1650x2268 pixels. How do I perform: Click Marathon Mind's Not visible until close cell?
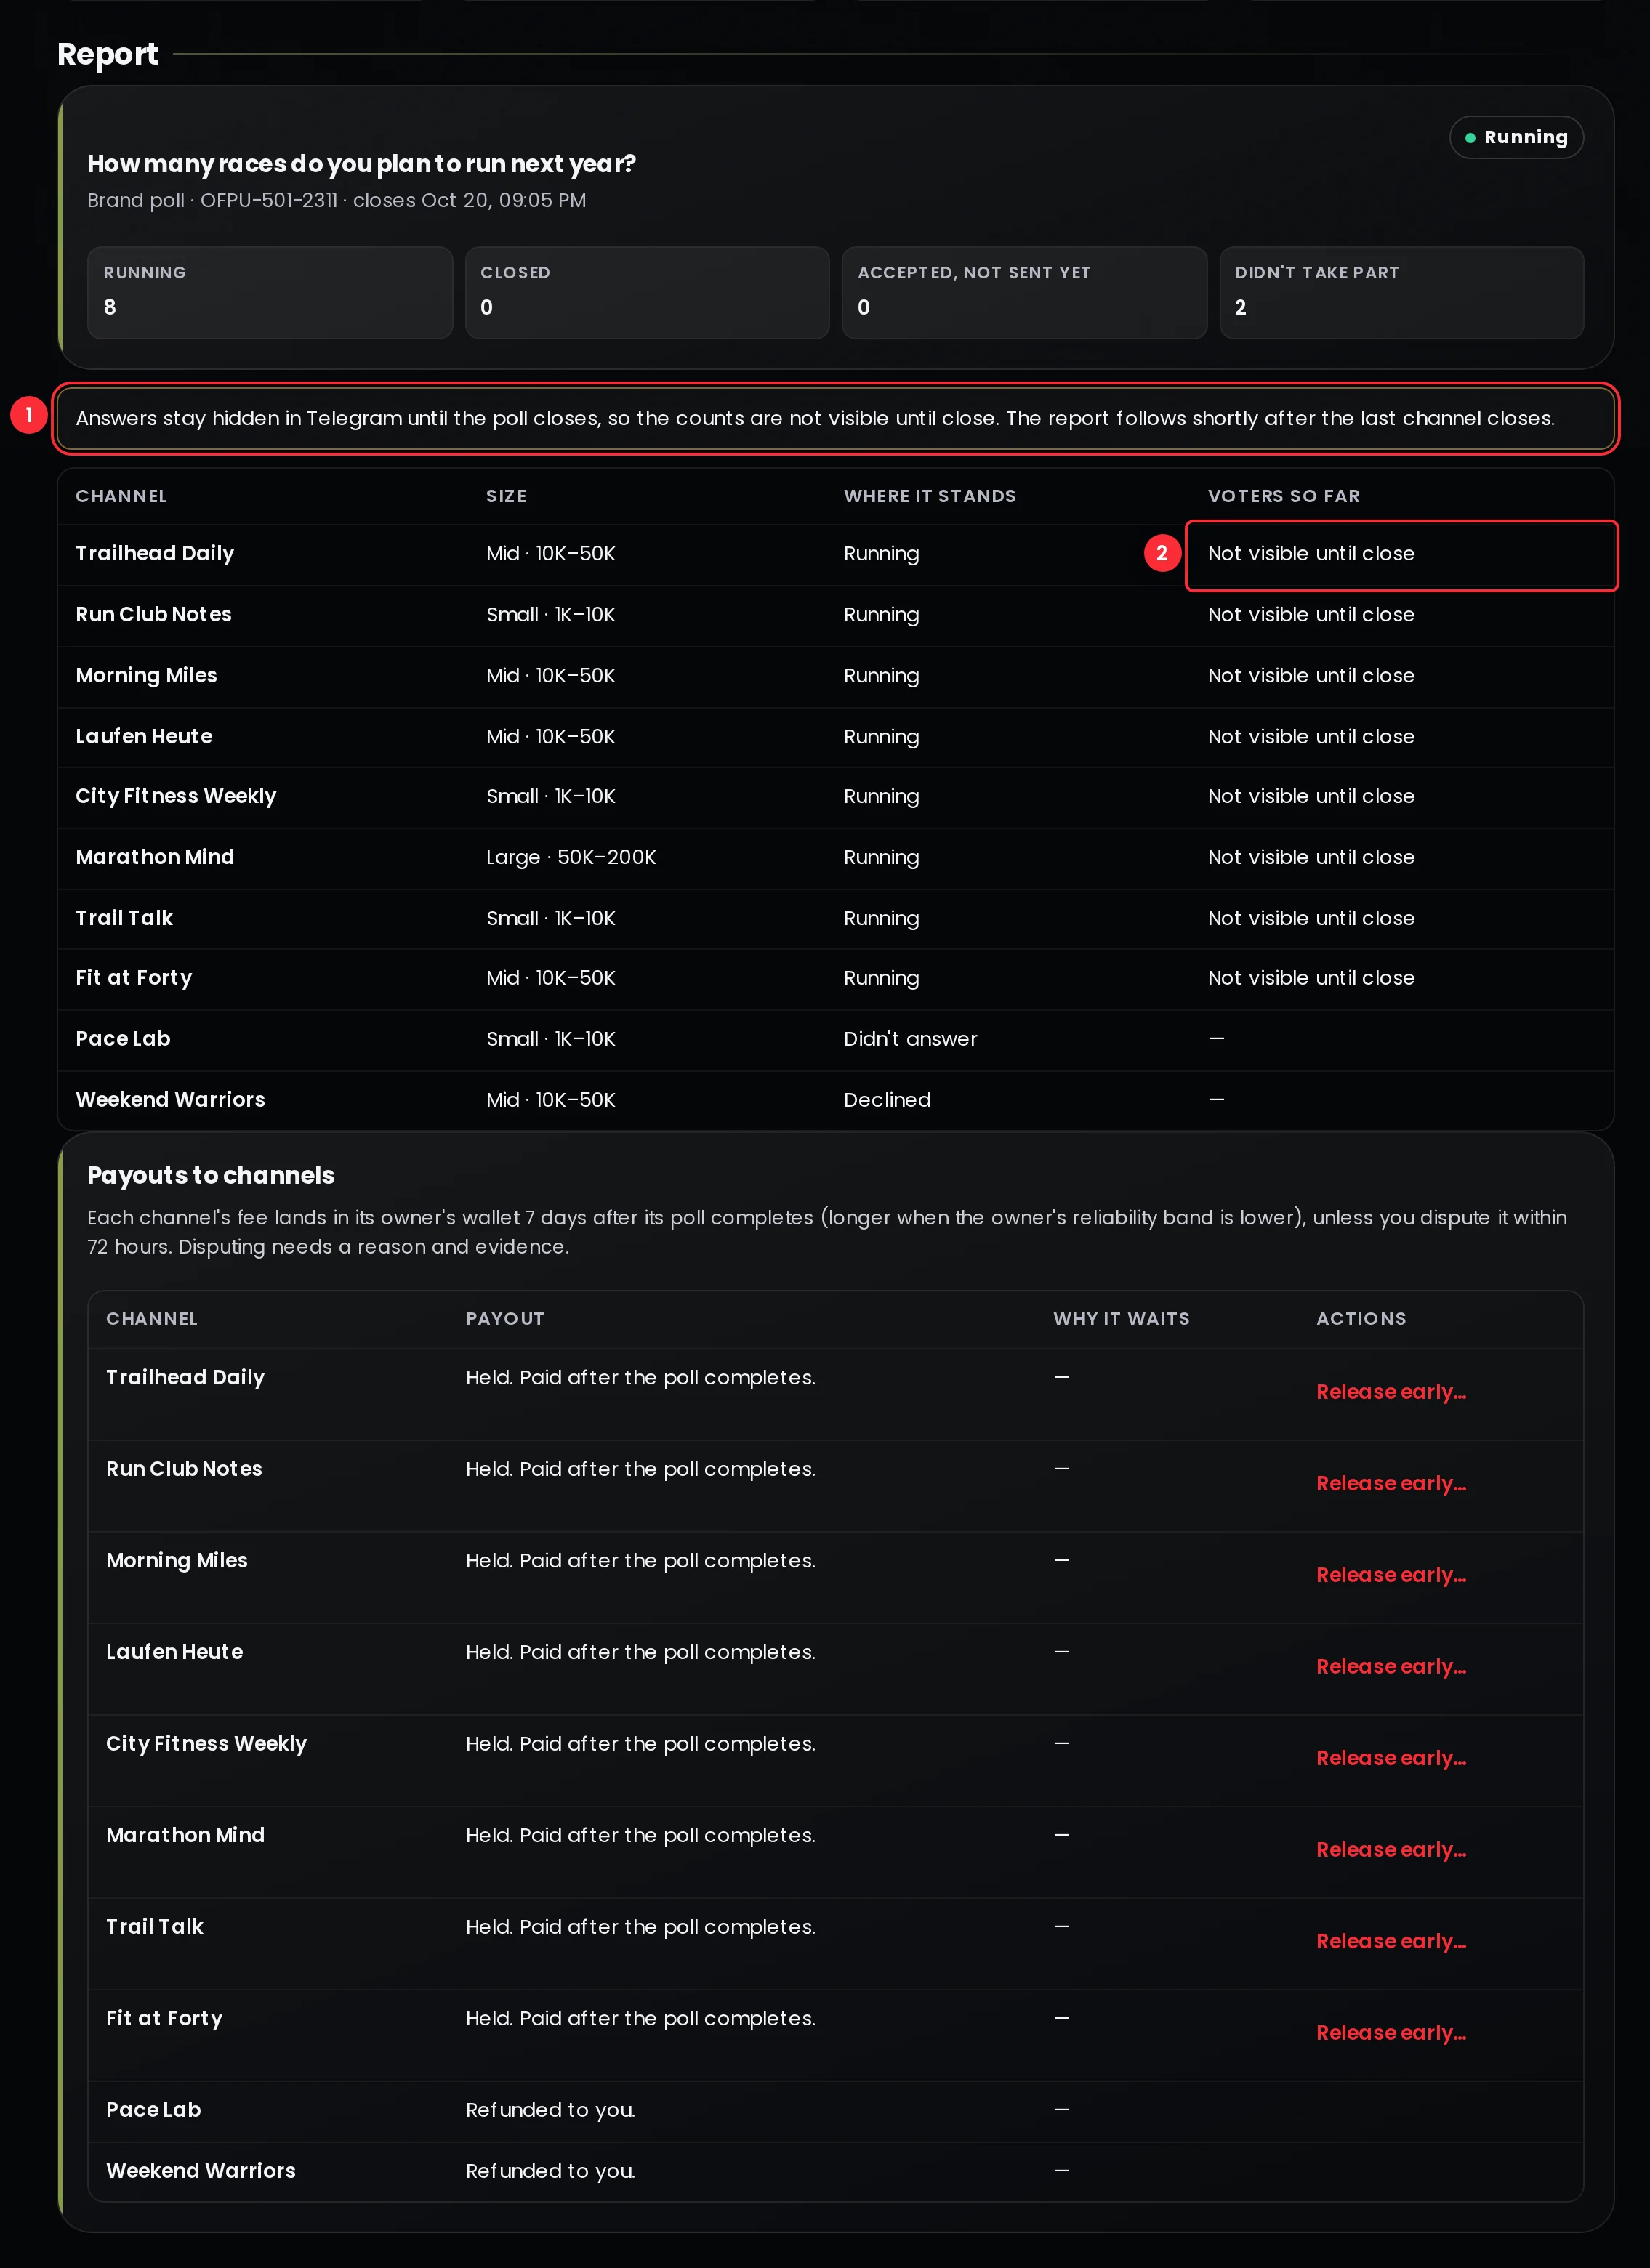click(1311, 858)
